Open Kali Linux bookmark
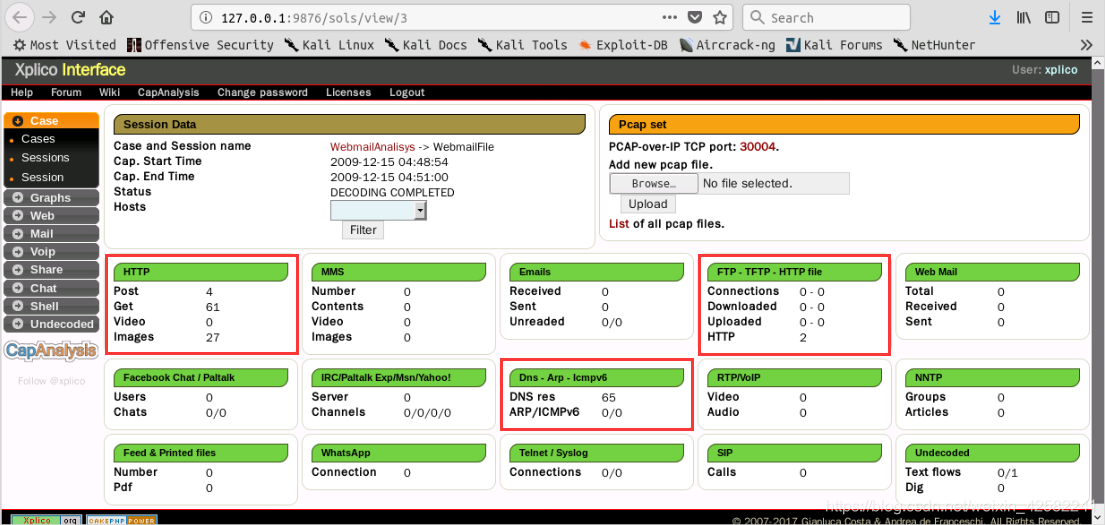This screenshot has width=1105, height=525. point(329,45)
